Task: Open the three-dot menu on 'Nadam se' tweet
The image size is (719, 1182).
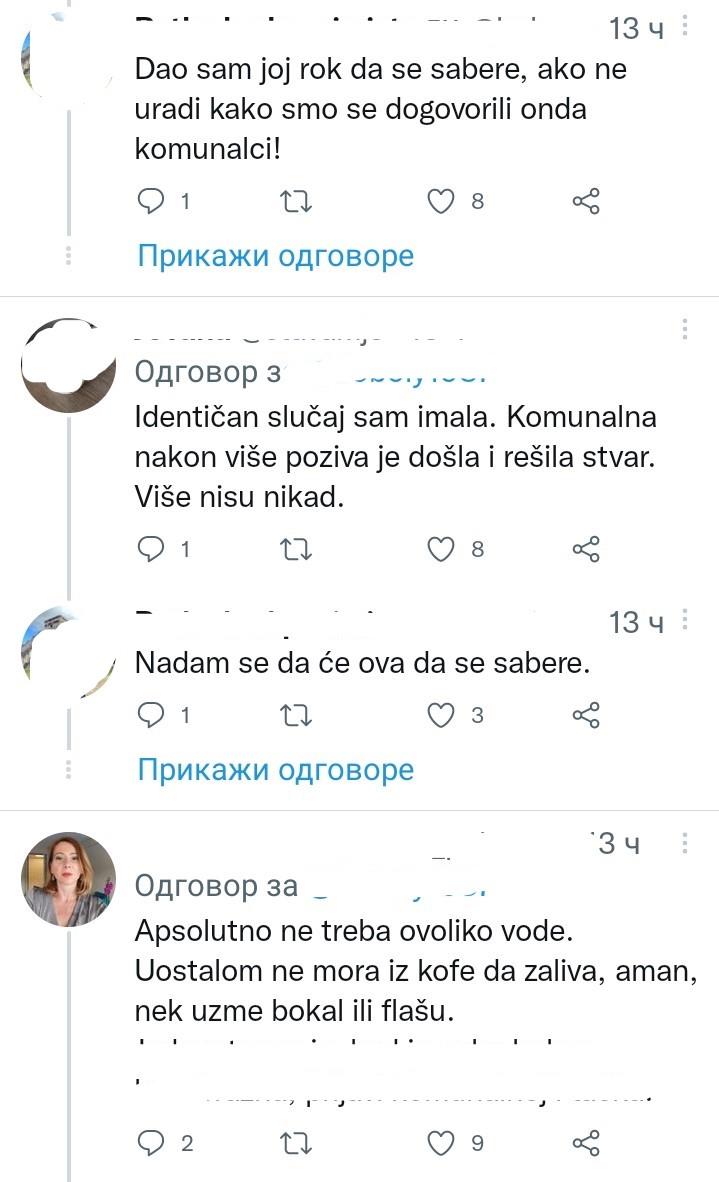Action: tap(684, 617)
